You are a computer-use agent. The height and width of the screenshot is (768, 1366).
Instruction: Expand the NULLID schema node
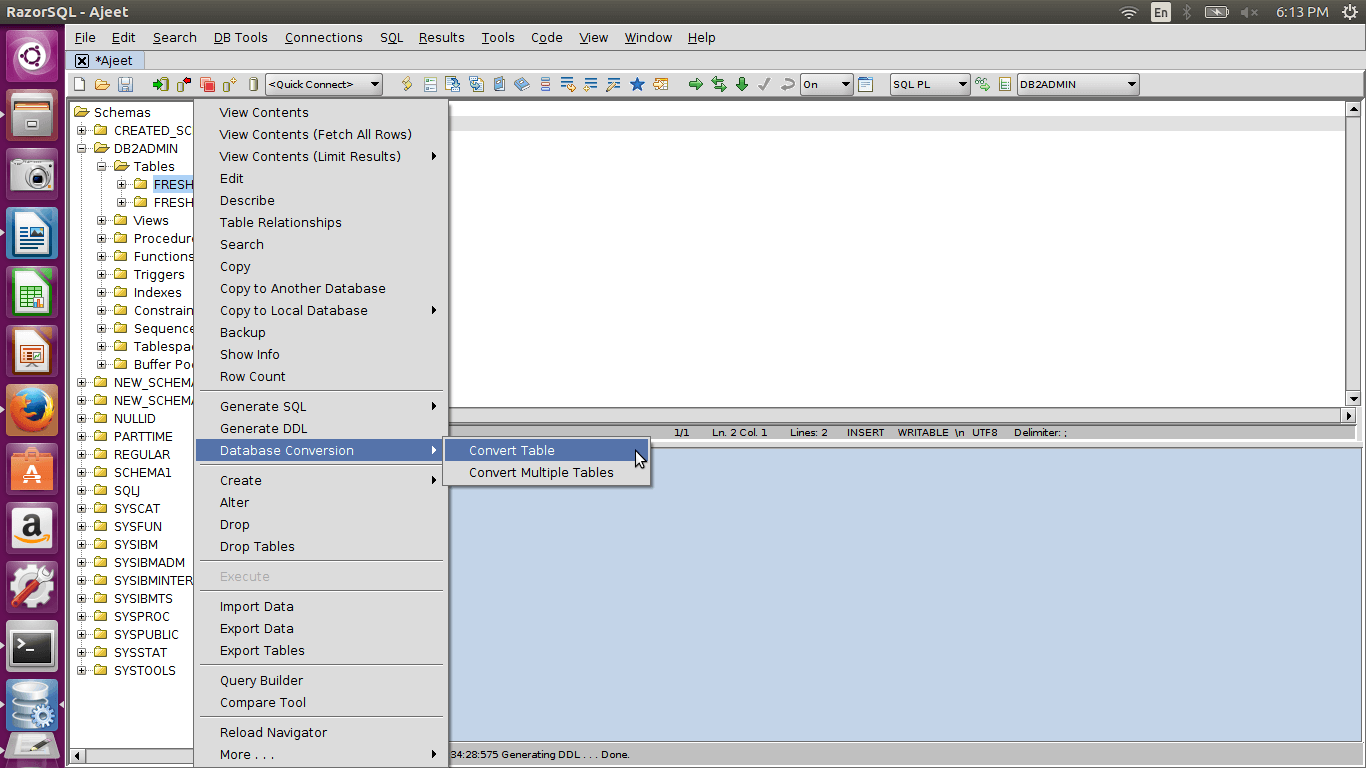coord(82,418)
